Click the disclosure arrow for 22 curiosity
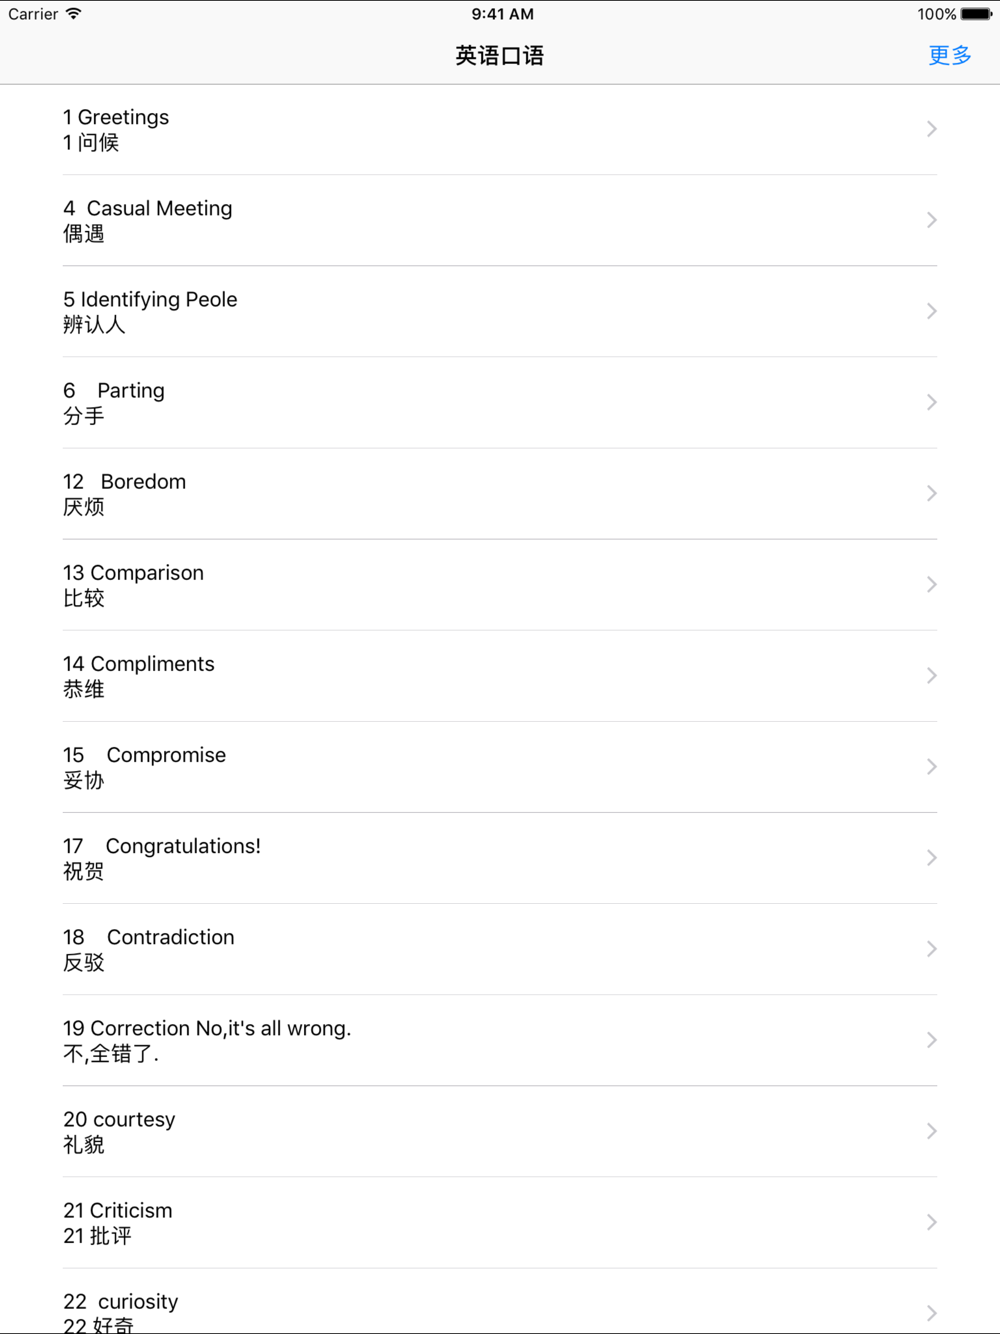Viewport: 1000px width, 1334px height. point(931,1313)
